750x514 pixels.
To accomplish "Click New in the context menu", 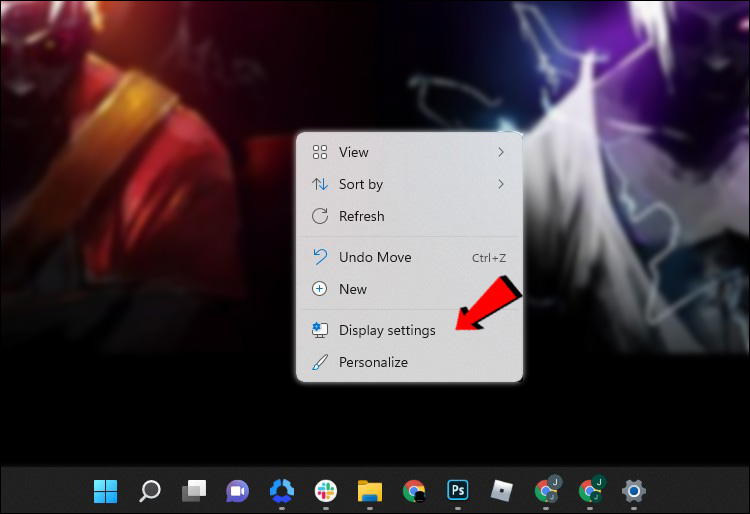I will tap(409, 289).
